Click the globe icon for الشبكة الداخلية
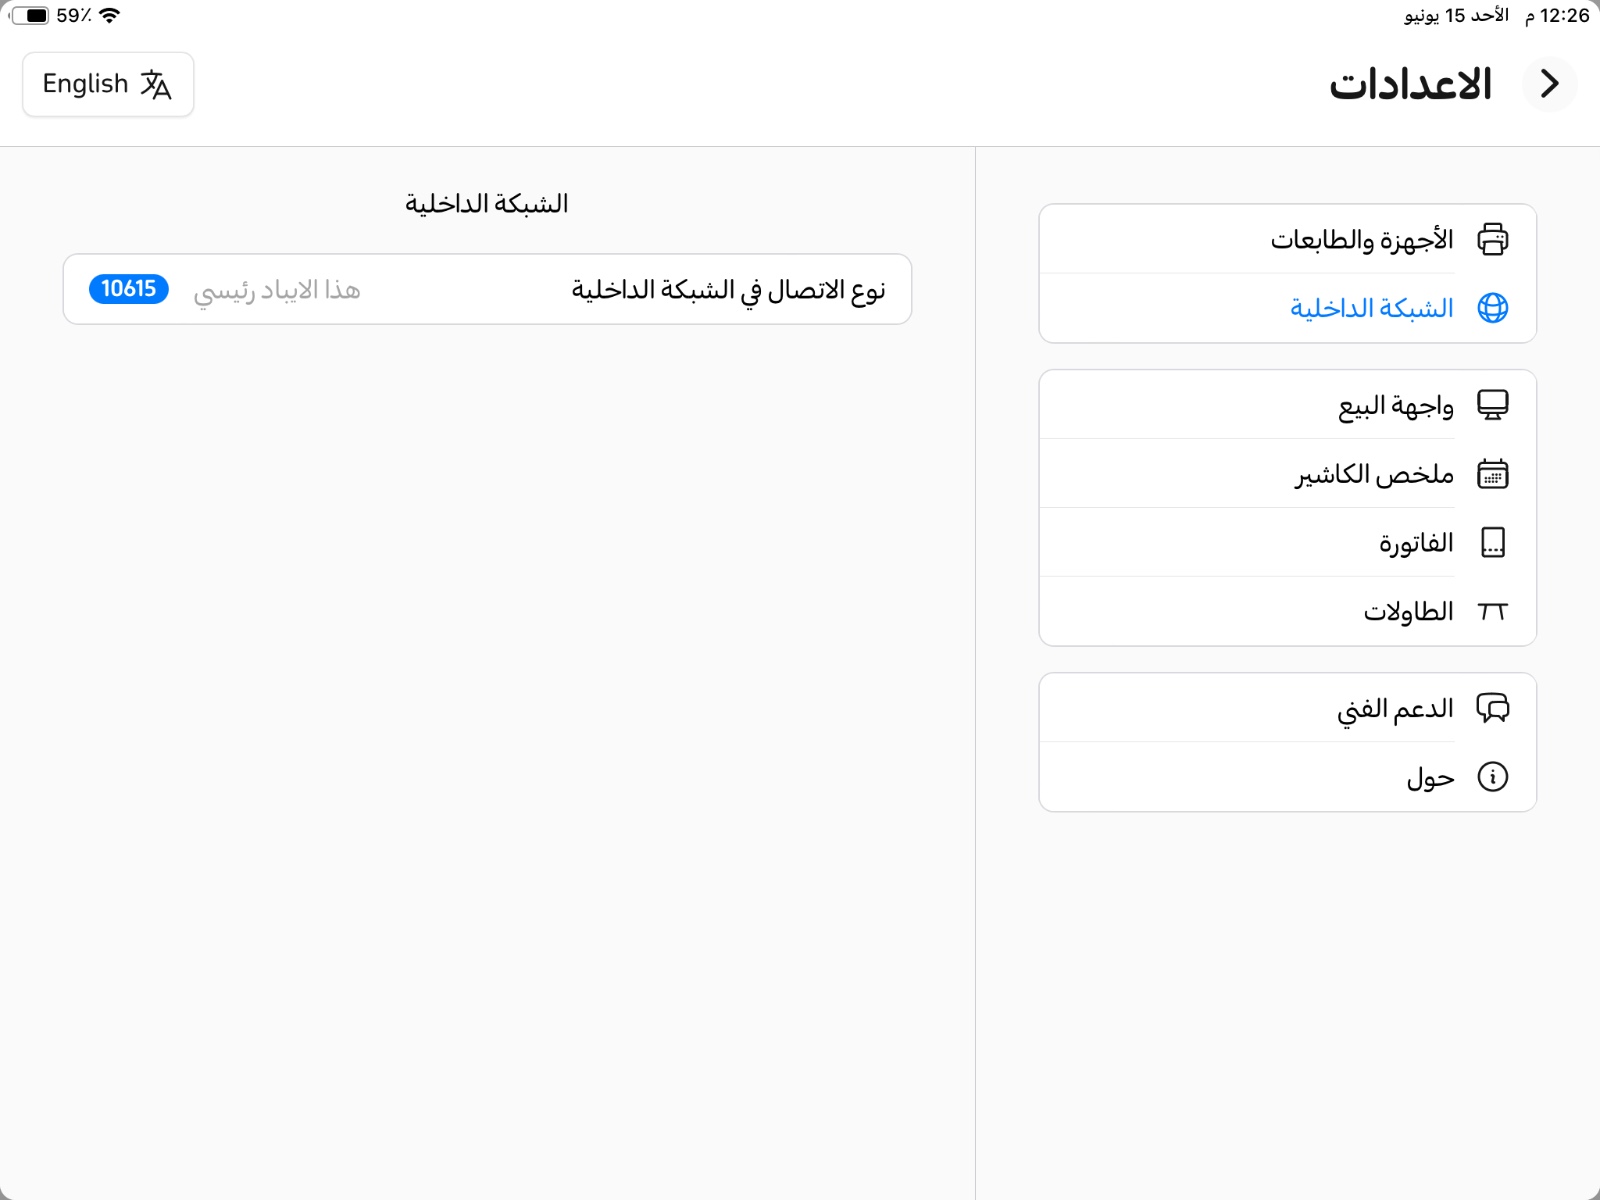1600x1200 pixels. pos(1492,308)
